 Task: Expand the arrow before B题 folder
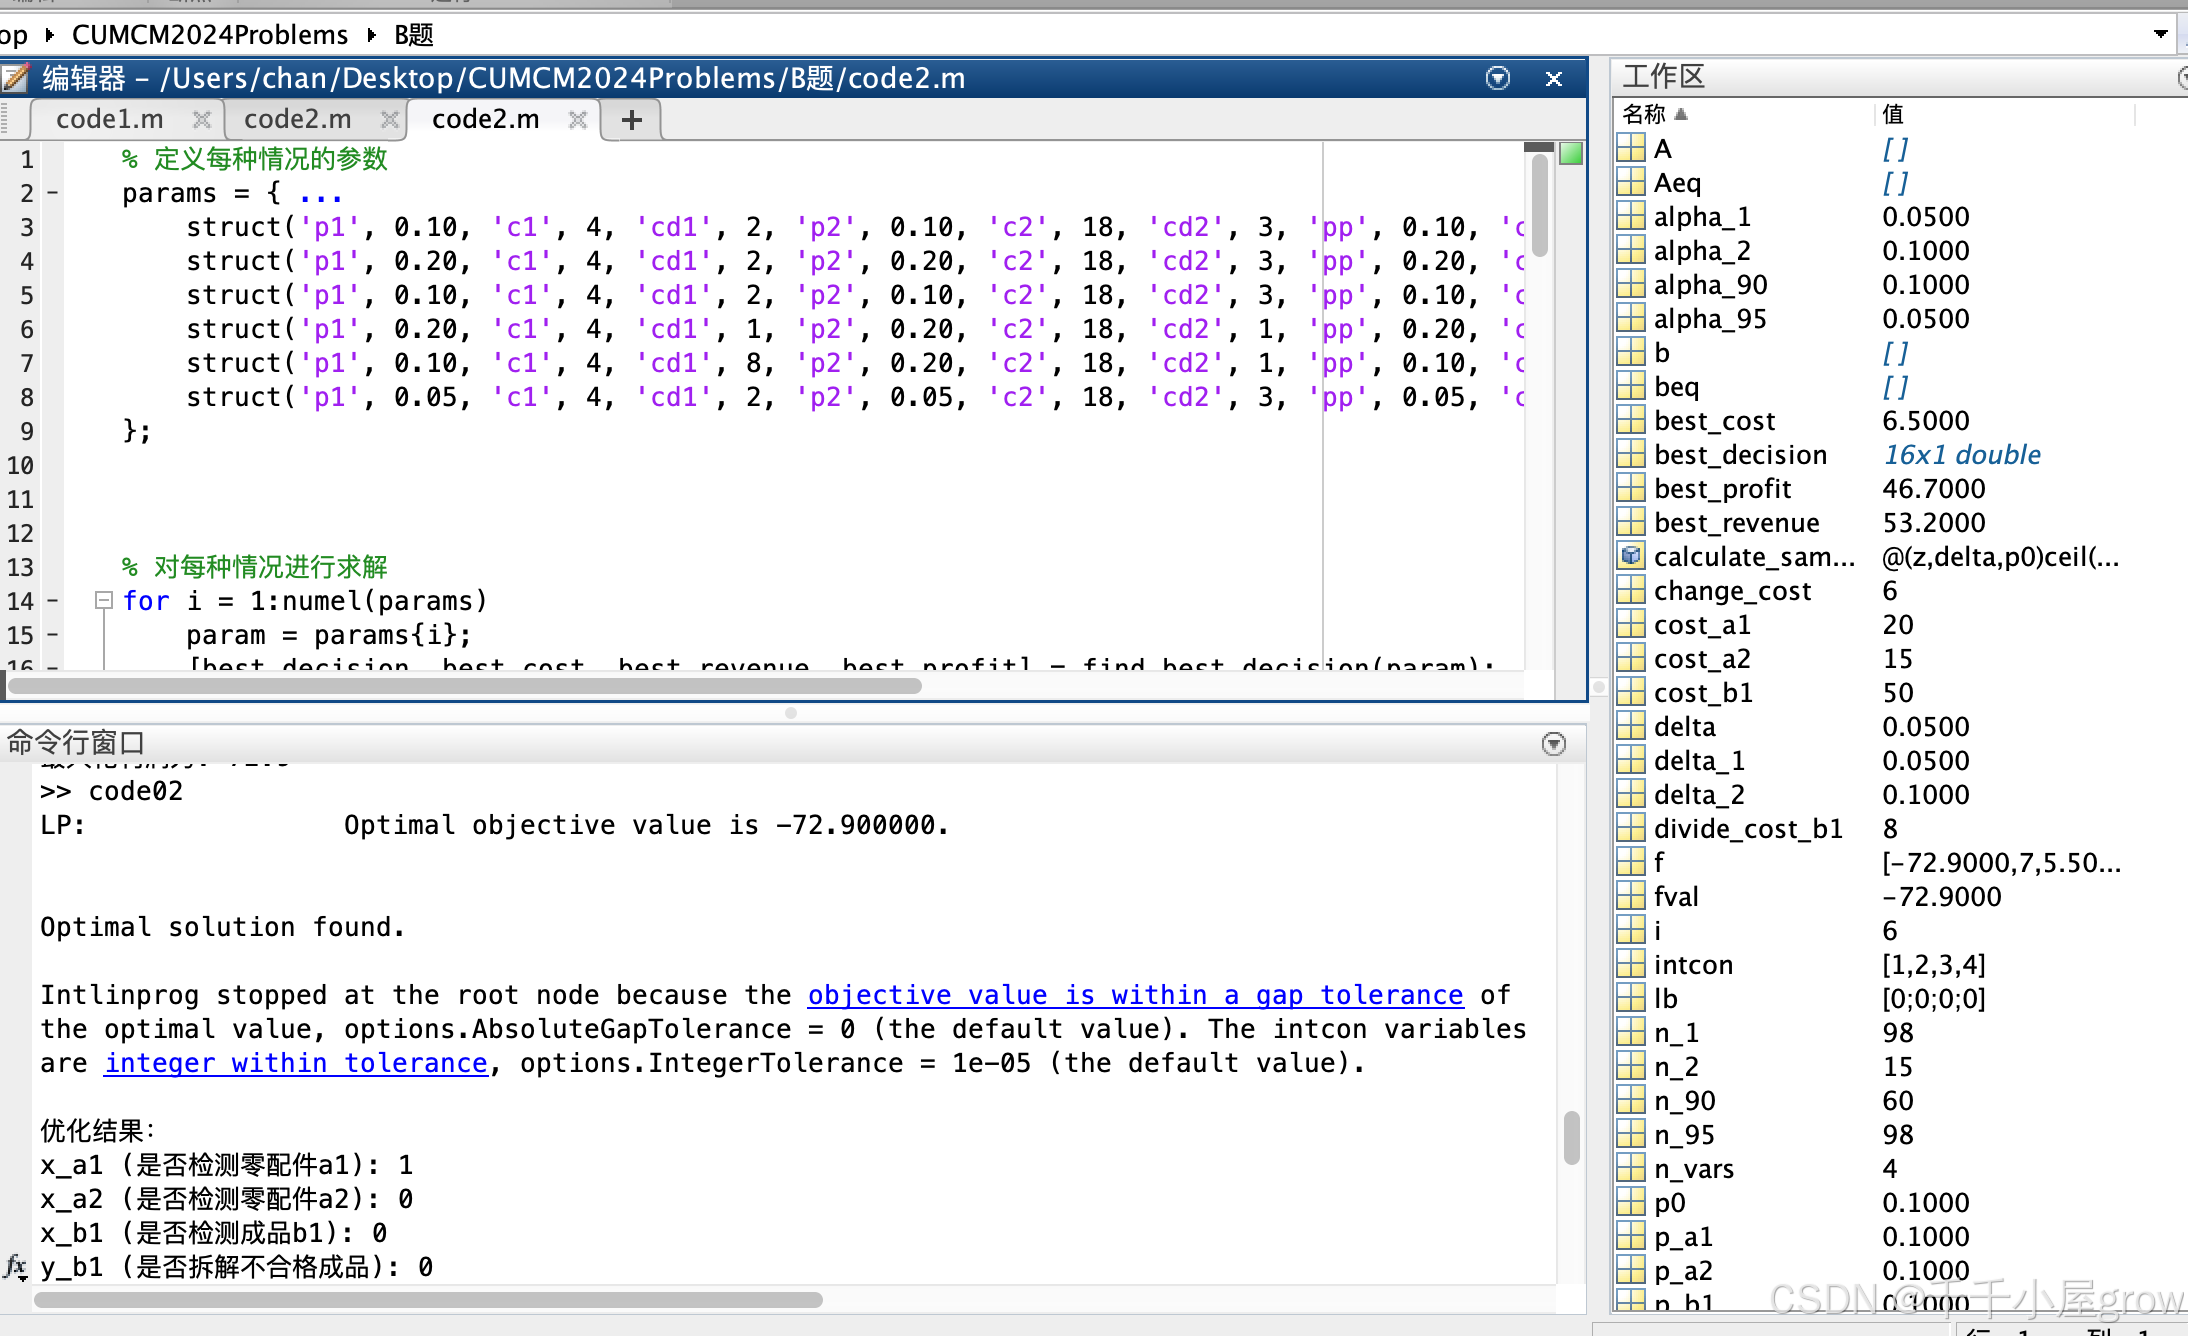372,35
